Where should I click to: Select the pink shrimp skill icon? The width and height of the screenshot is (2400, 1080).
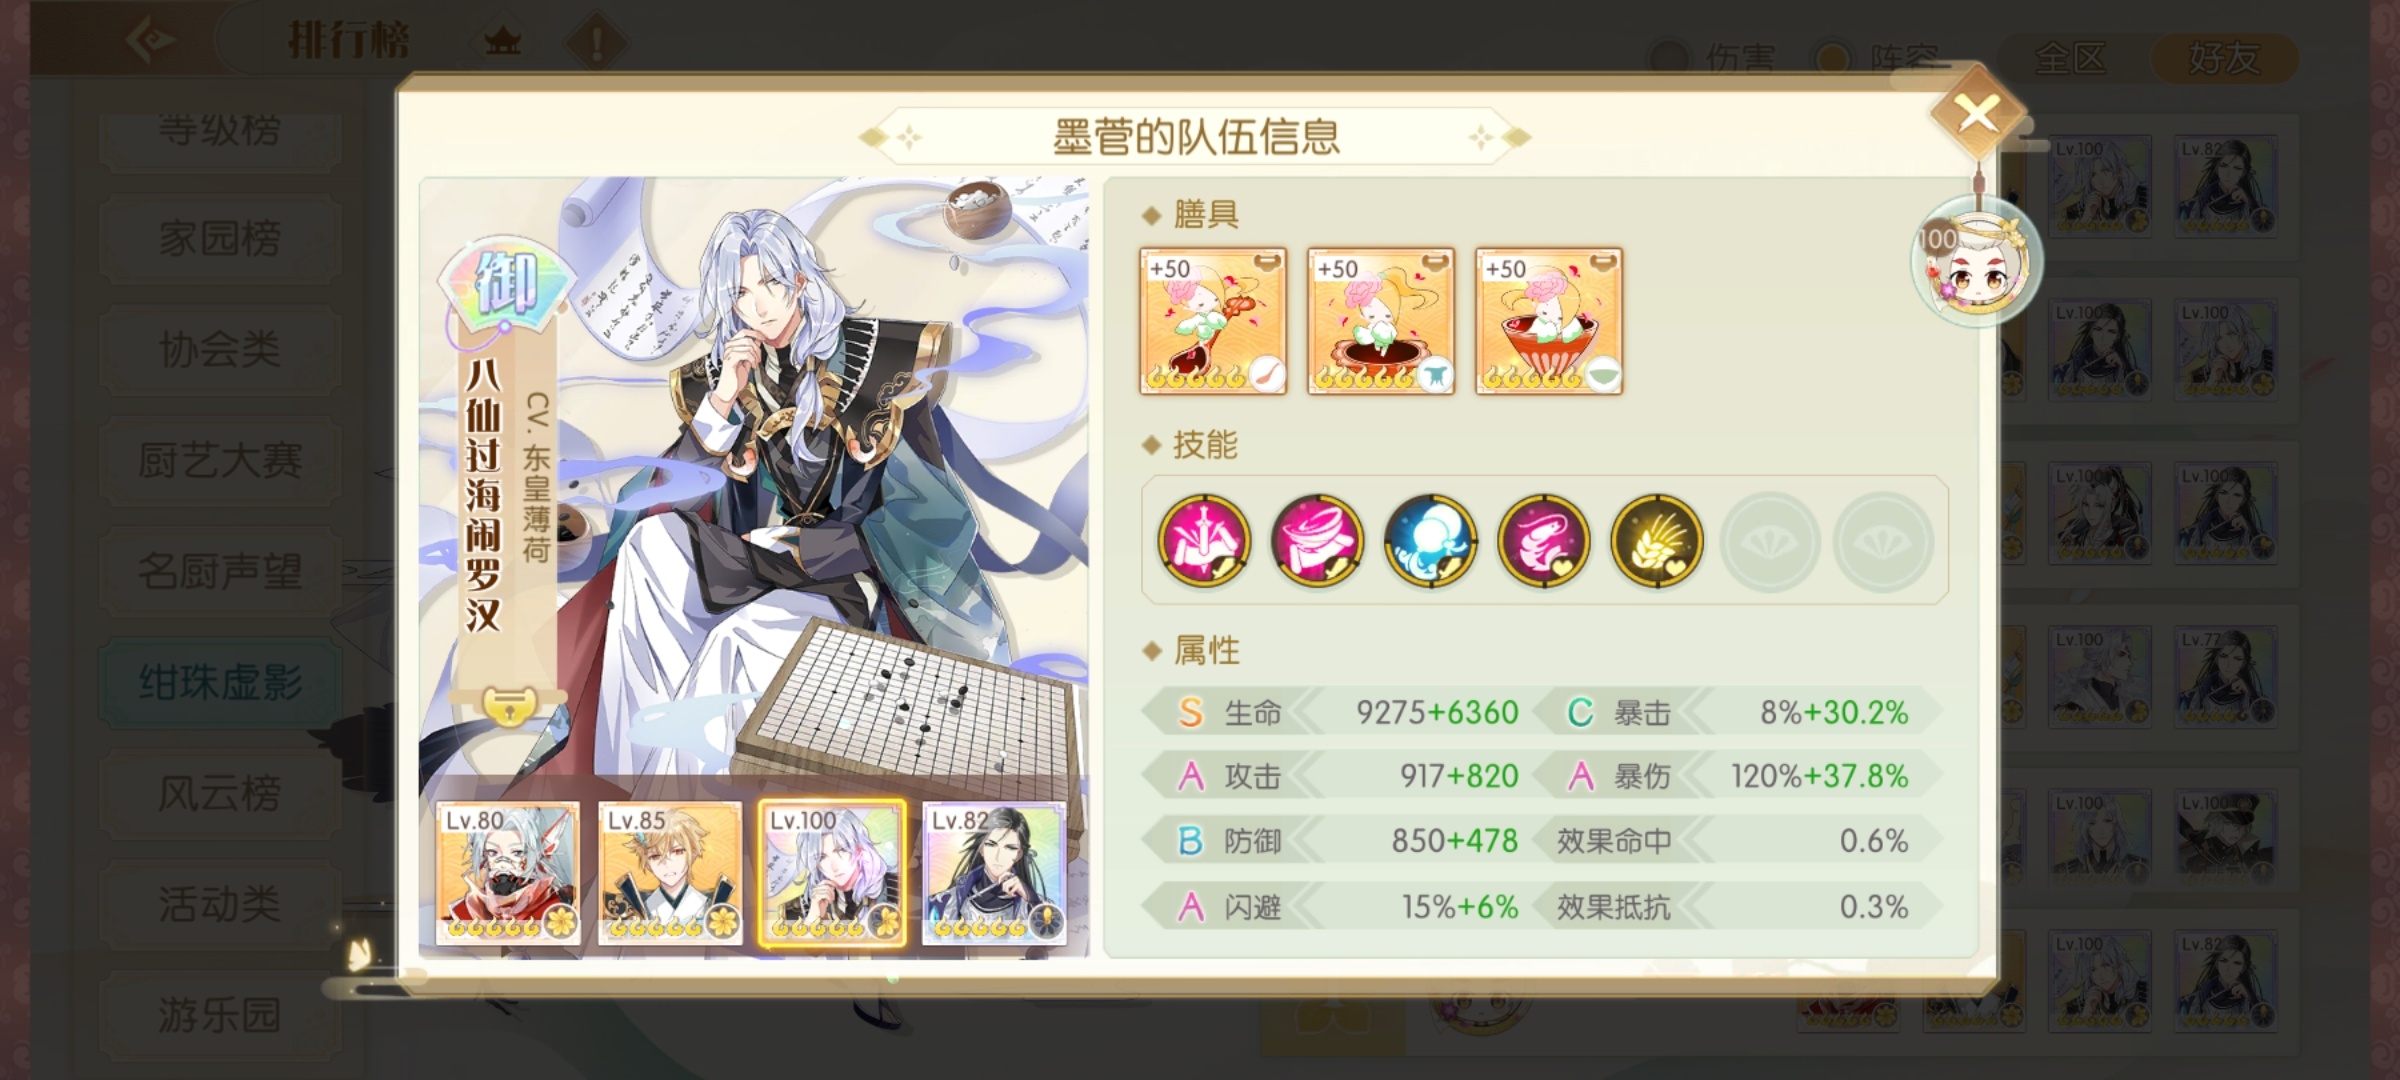pos(1543,541)
